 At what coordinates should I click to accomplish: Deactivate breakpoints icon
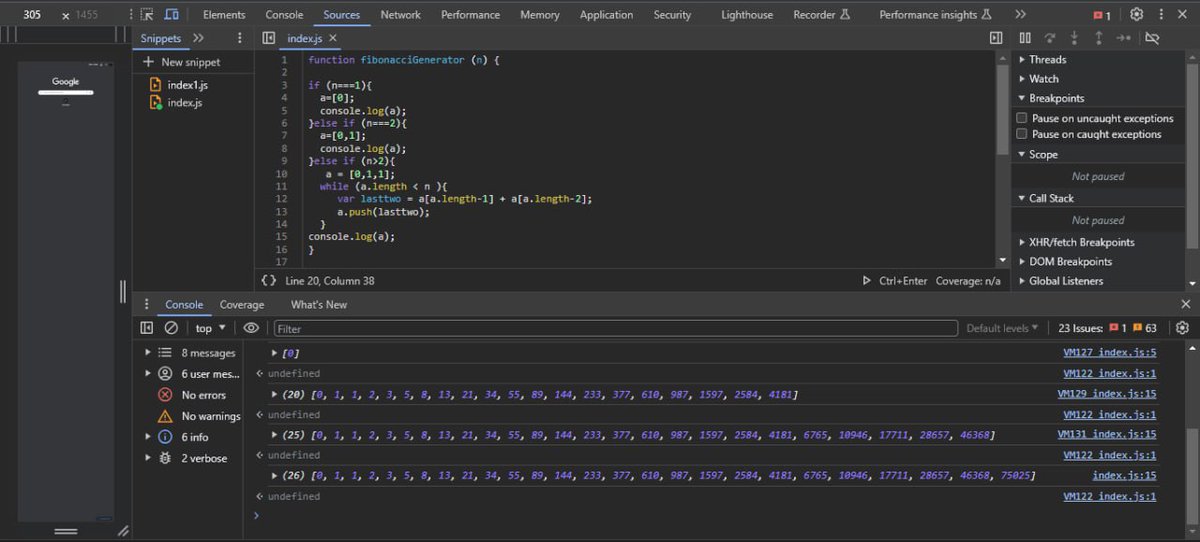click(1152, 38)
